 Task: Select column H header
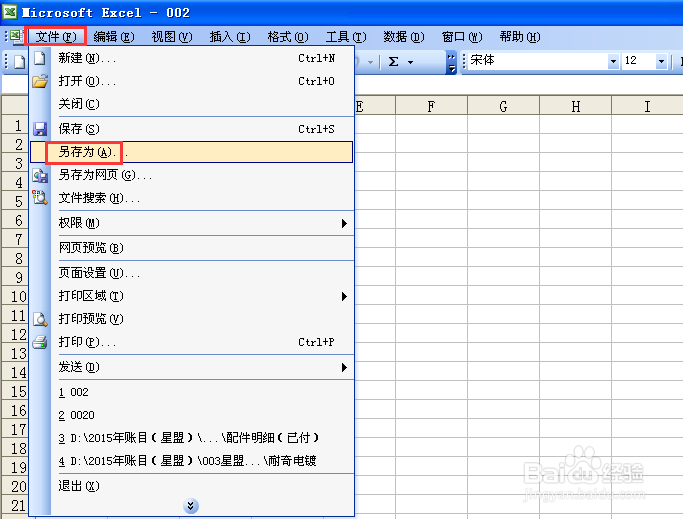click(x=575, y=106)
